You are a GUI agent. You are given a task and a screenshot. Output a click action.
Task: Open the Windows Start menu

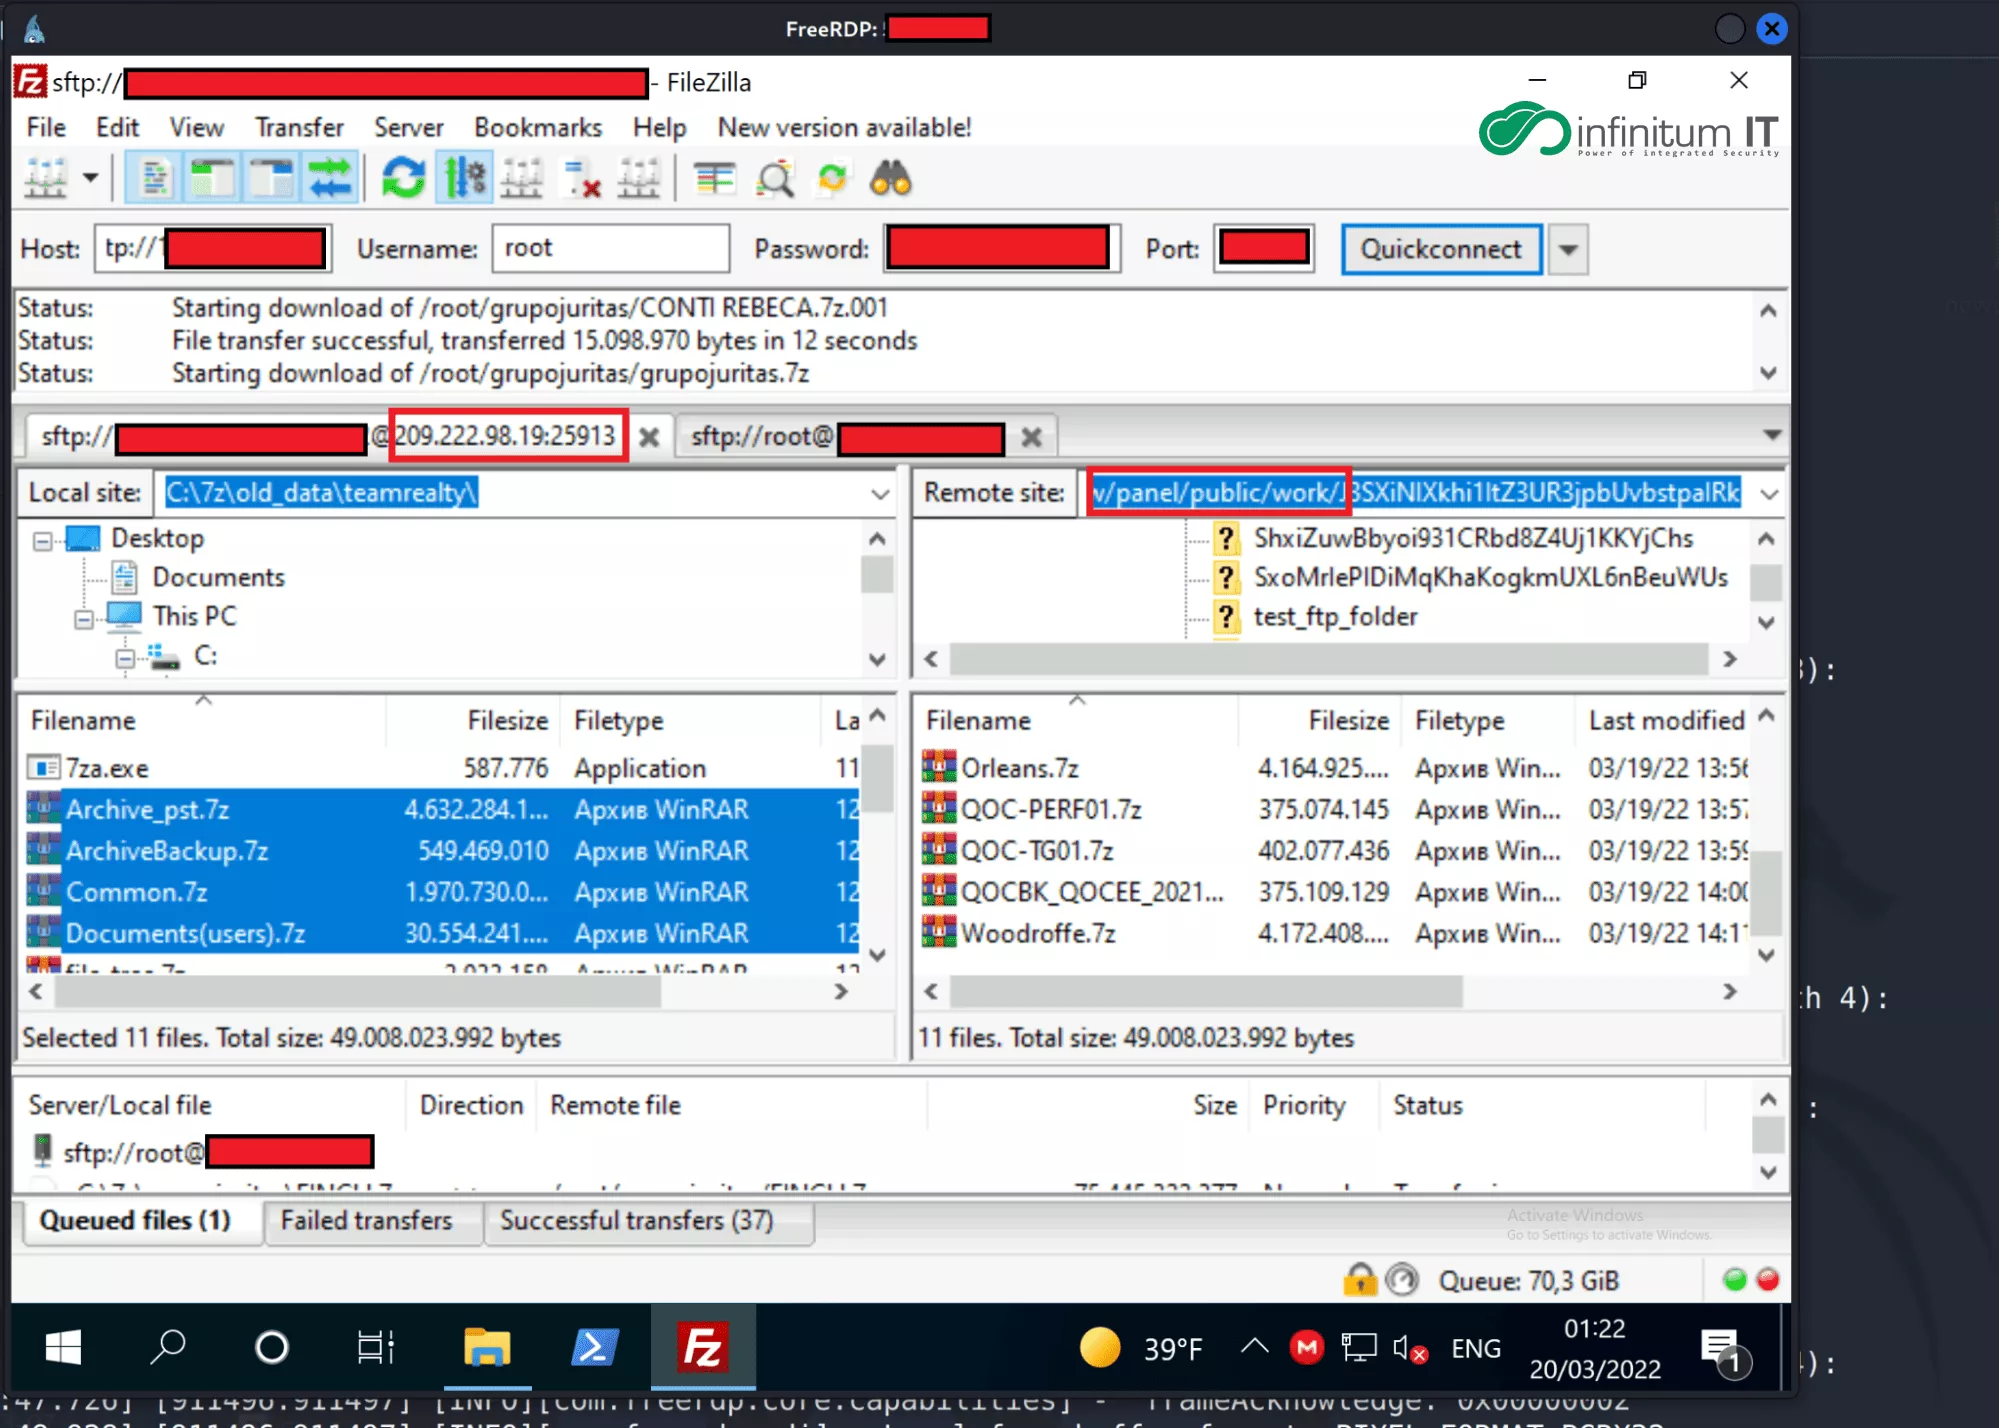pyautogui.click(x=63, y=1348)
